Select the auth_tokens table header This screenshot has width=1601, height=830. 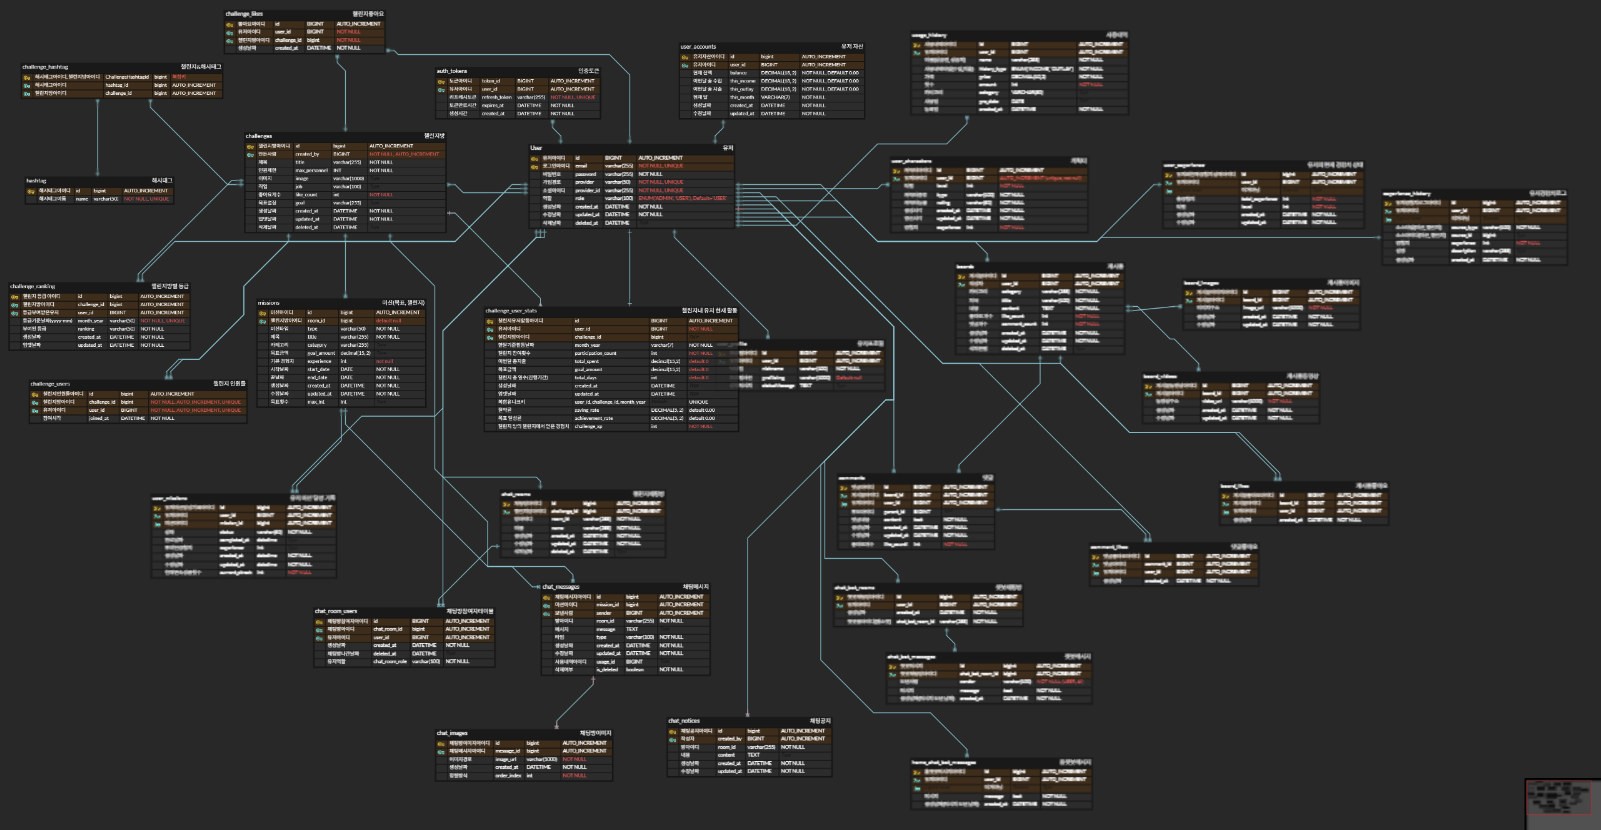518,71
